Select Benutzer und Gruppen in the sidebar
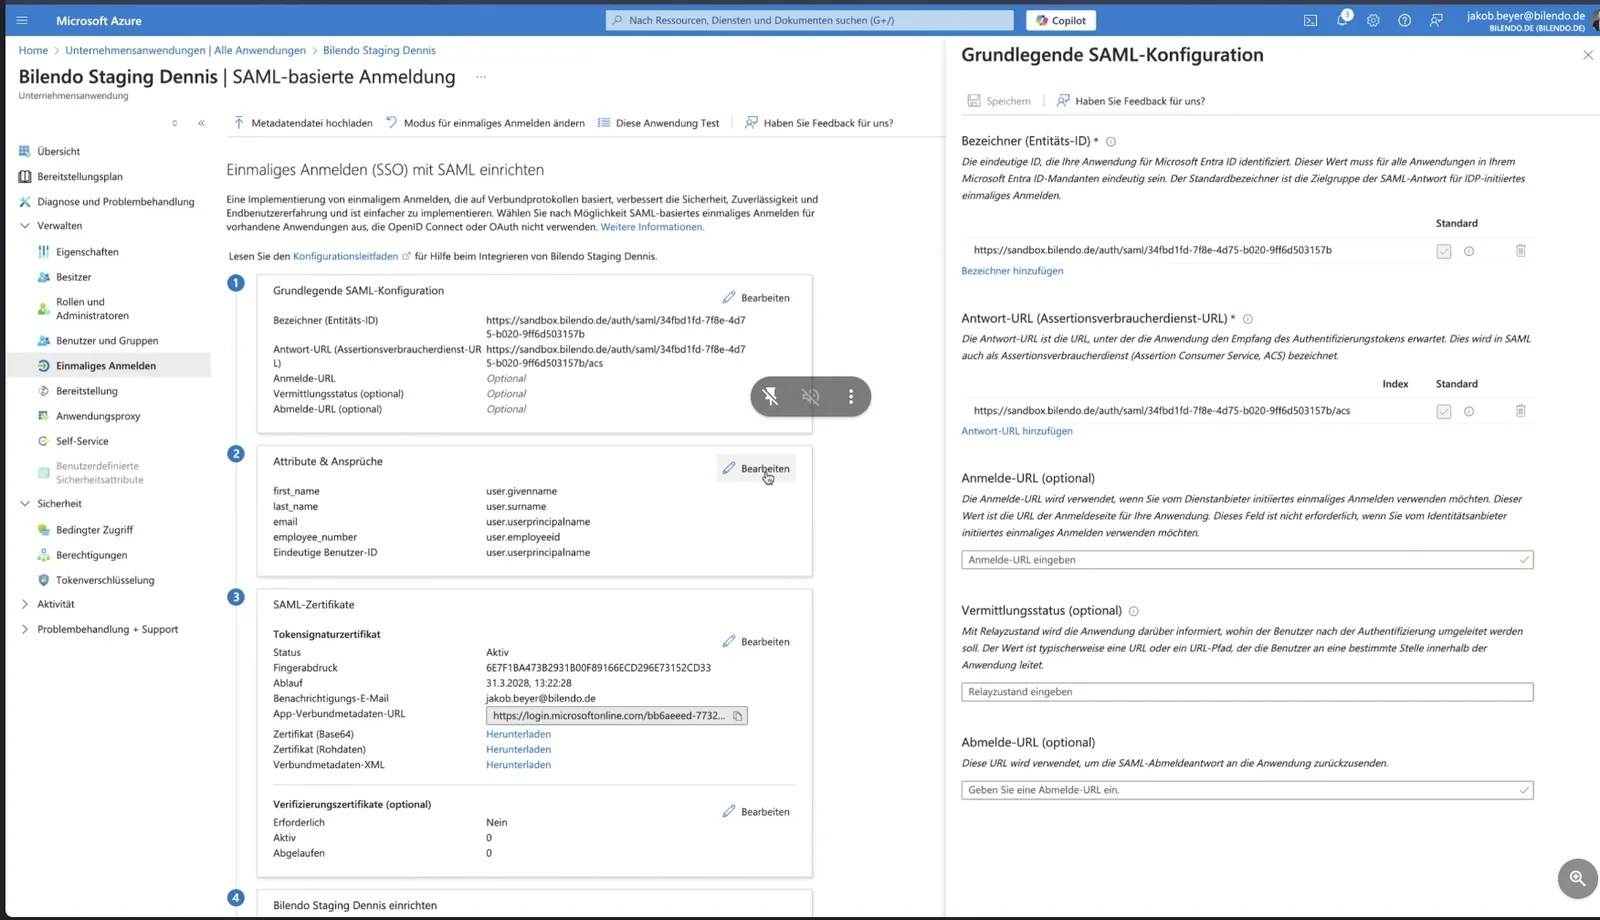The image size is (1600, 920). 107,341
